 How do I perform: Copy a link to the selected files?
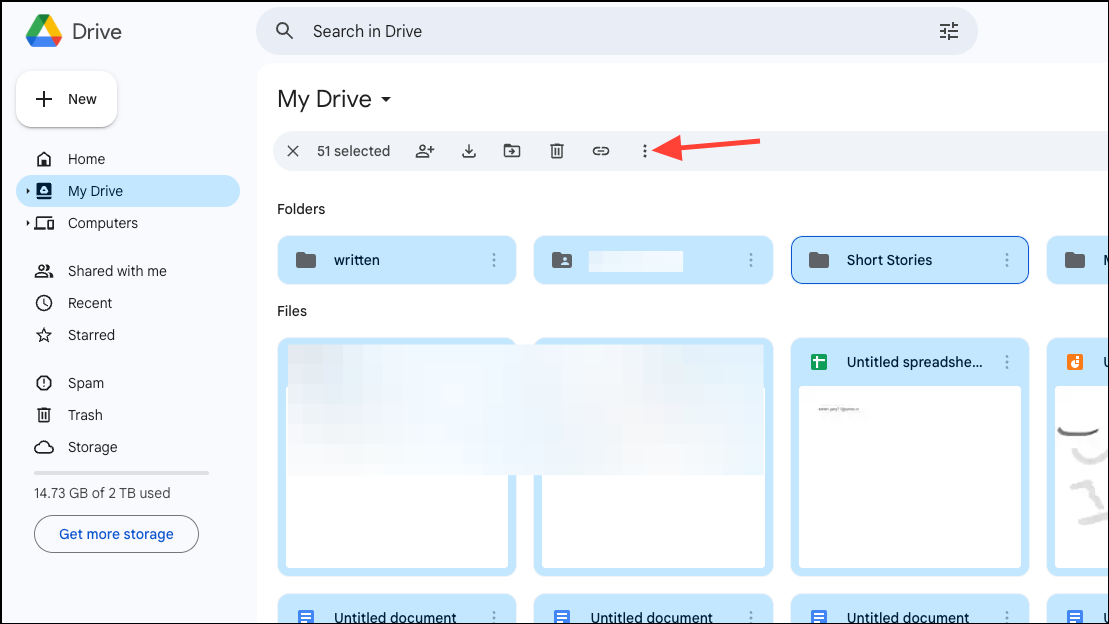tap(601, 150)
